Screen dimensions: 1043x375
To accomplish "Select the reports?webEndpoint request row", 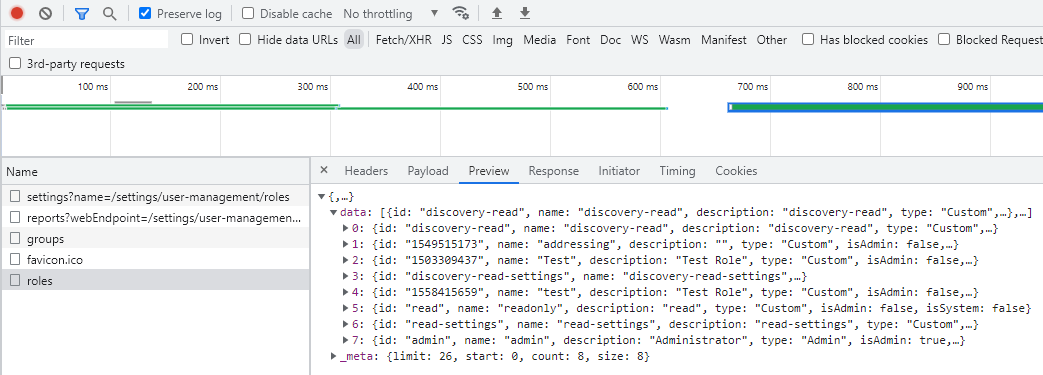I will (x=155, y=217).
